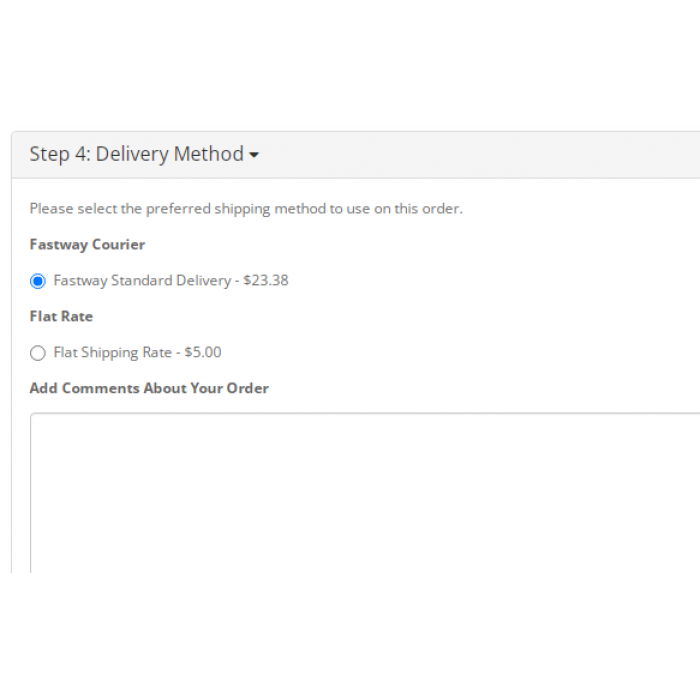Click the Fastway Courier heading
Screen dimensions: 700x700
[x=87, y=245]
